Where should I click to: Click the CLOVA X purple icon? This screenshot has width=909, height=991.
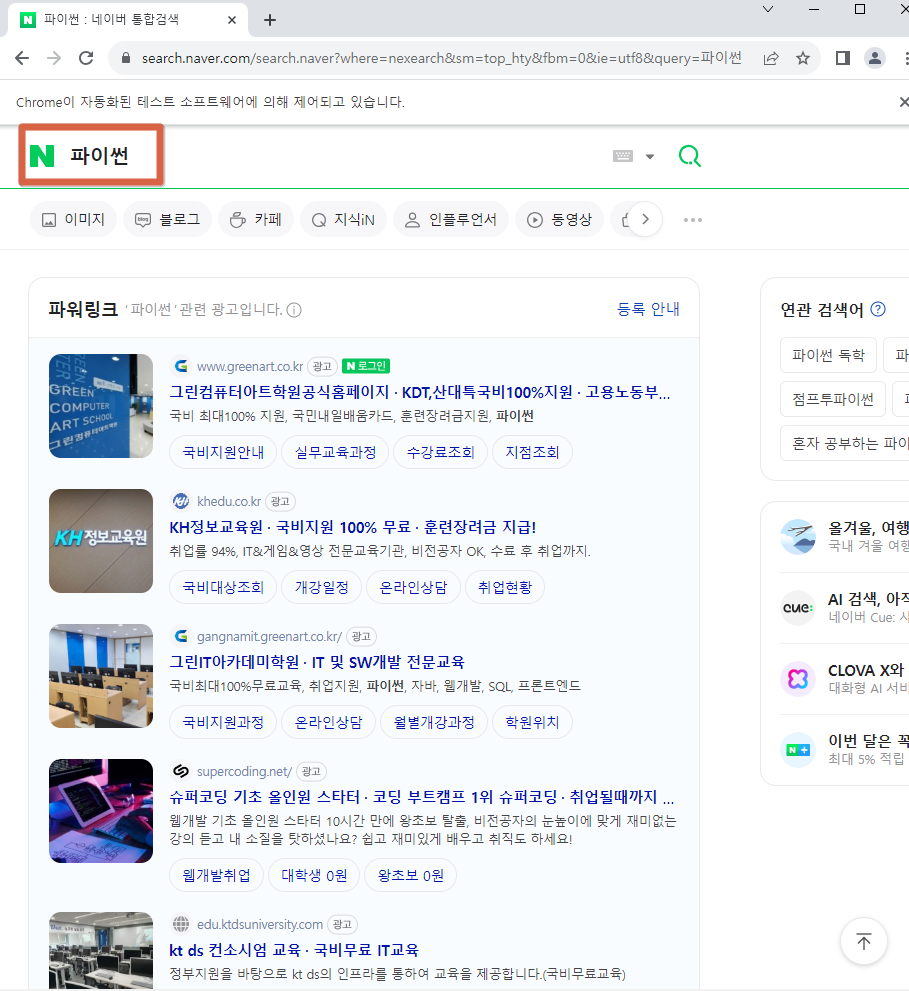click(x=798, y=679)
